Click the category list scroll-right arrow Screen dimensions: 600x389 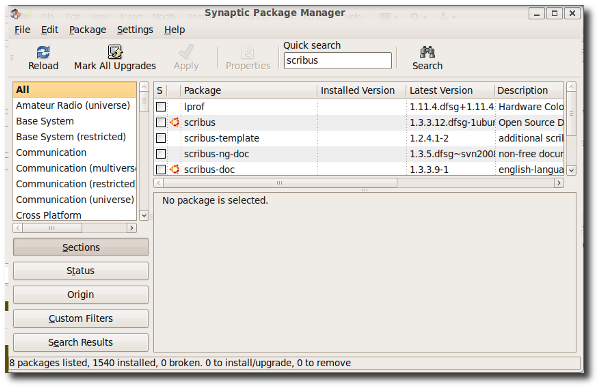(x=132, y=228)
